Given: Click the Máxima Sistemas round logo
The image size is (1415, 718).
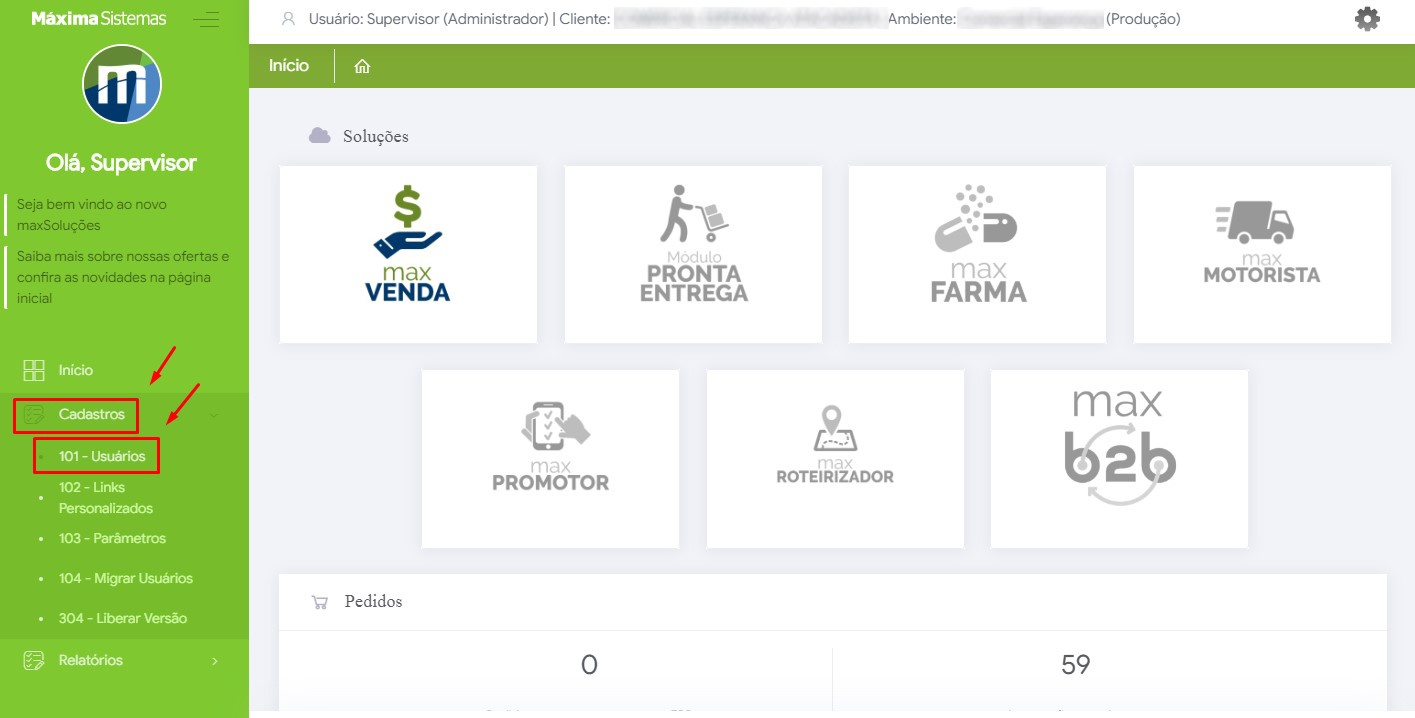Looking at the screenshot, I should [122, 84].
